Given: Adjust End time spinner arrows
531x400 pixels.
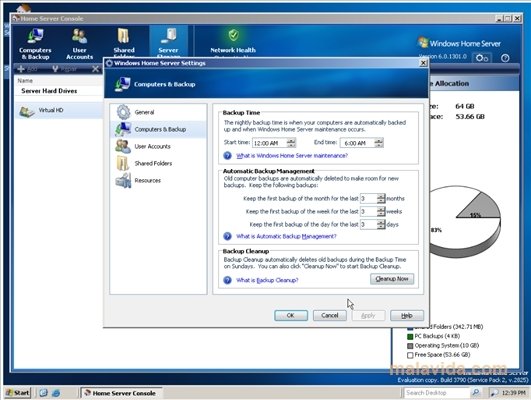Looking at the screenshot, I should (379, 143).
